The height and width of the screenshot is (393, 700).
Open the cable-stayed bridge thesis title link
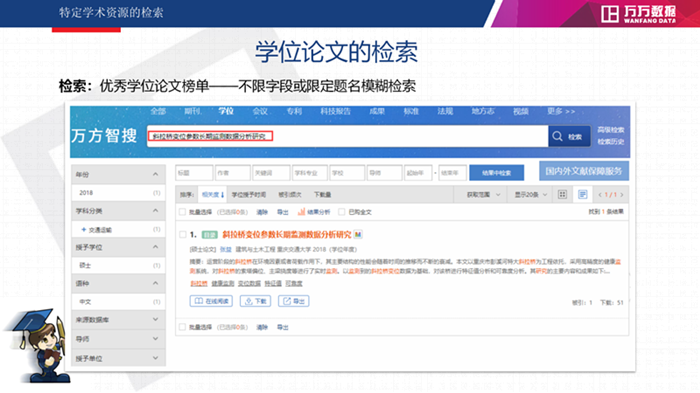pos(287,234)
